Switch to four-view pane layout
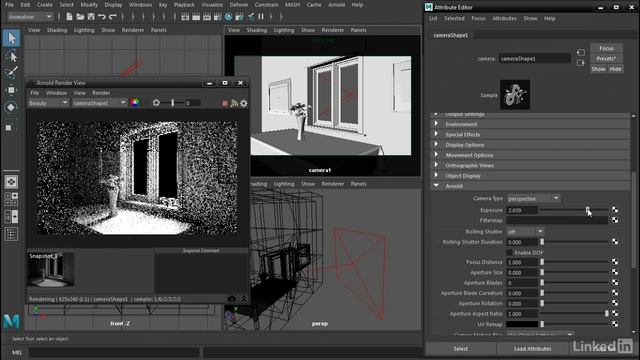The image size is (640, 360). click(11, 200)
